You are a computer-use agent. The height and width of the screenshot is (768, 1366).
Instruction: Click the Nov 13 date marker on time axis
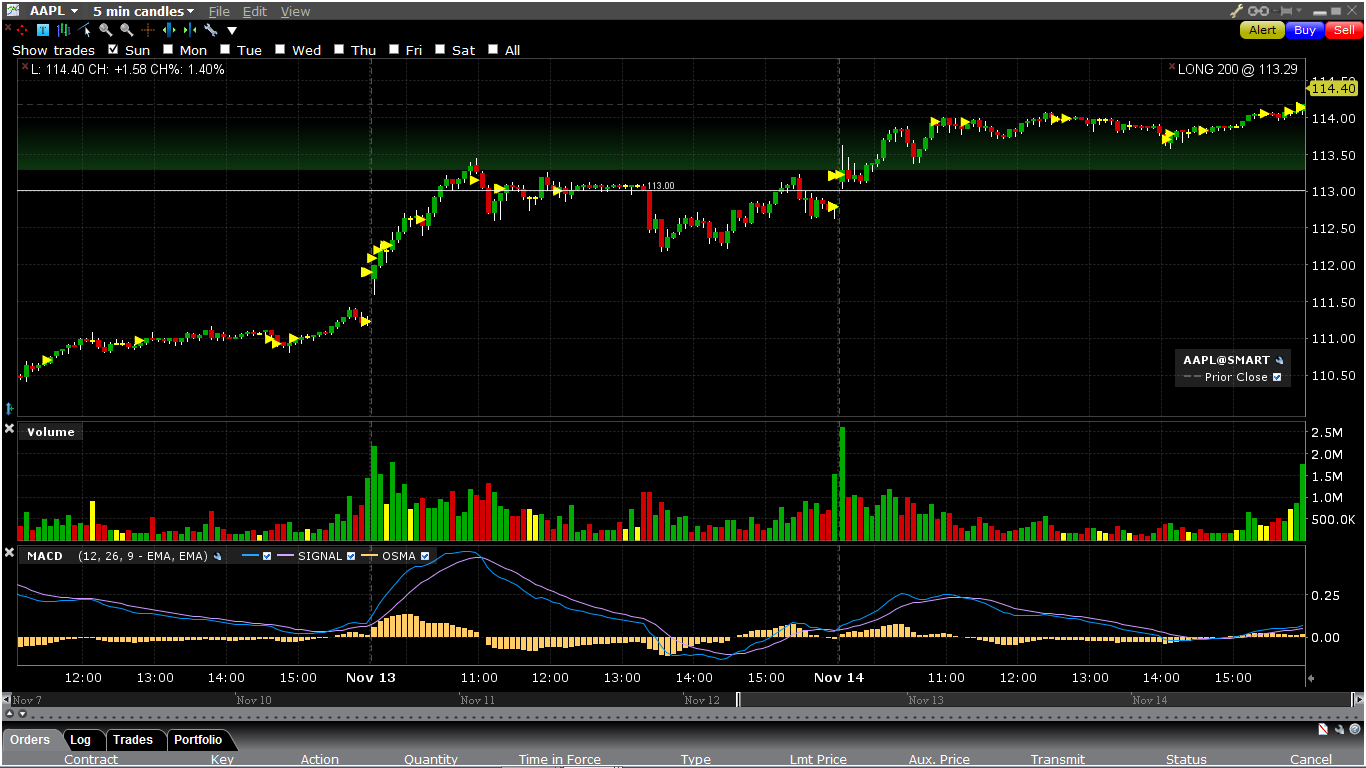click(371, 677)
